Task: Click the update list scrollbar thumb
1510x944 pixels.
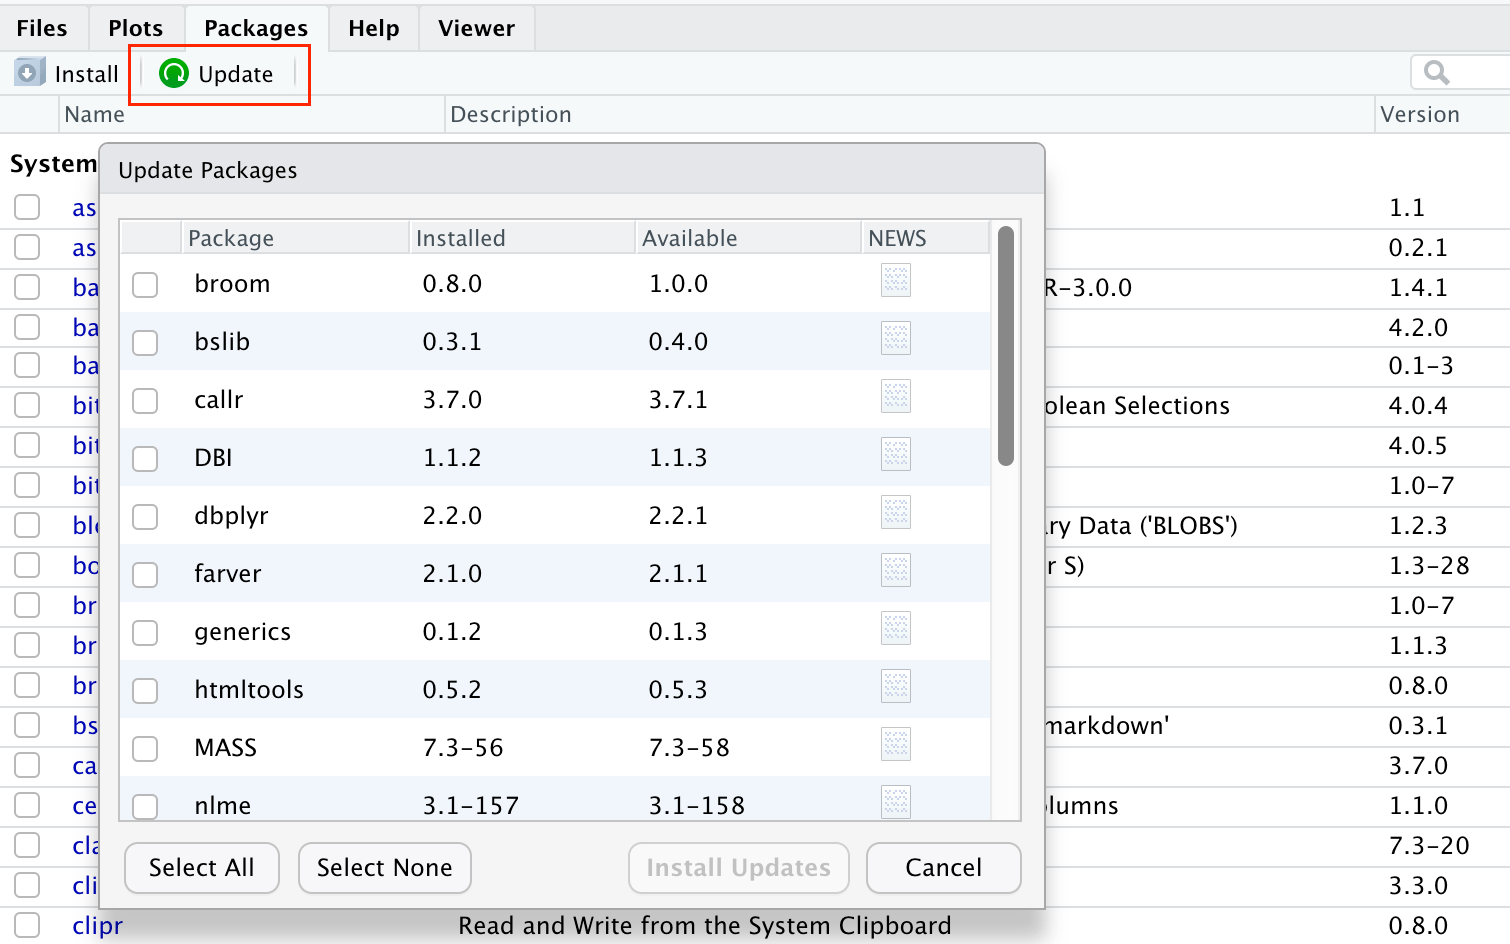Action: [1006, 346]
